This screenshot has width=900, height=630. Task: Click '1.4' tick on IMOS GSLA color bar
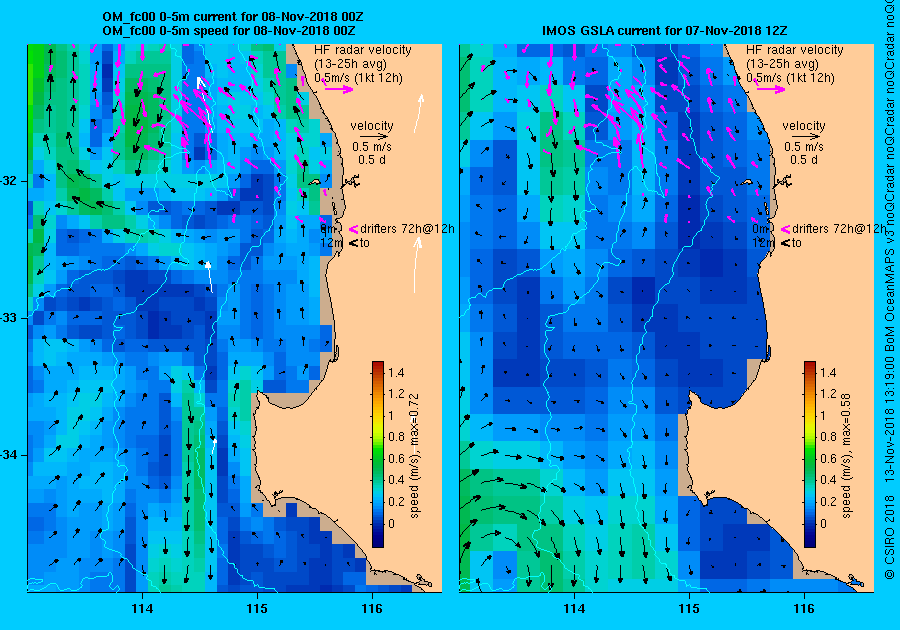tap(828, 372)
